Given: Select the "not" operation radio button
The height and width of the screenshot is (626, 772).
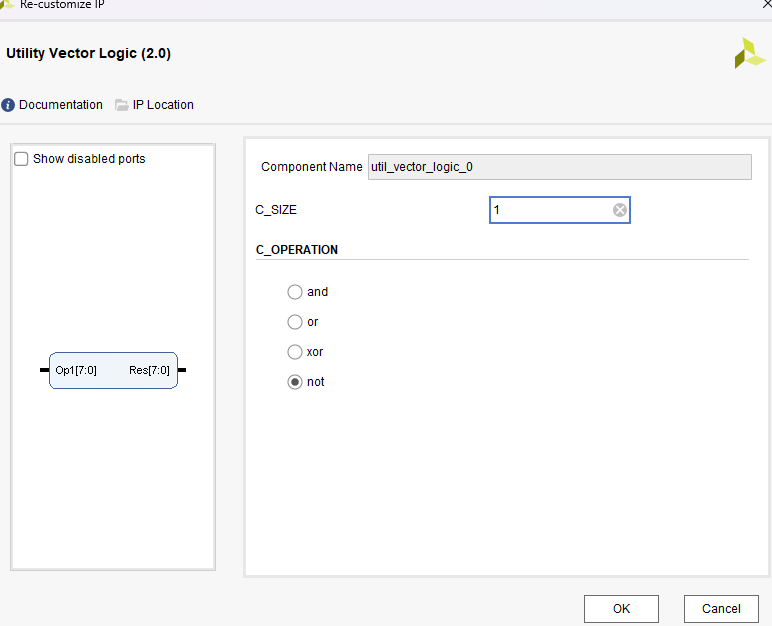Looking at the screenshot, I should pos(295,382).
